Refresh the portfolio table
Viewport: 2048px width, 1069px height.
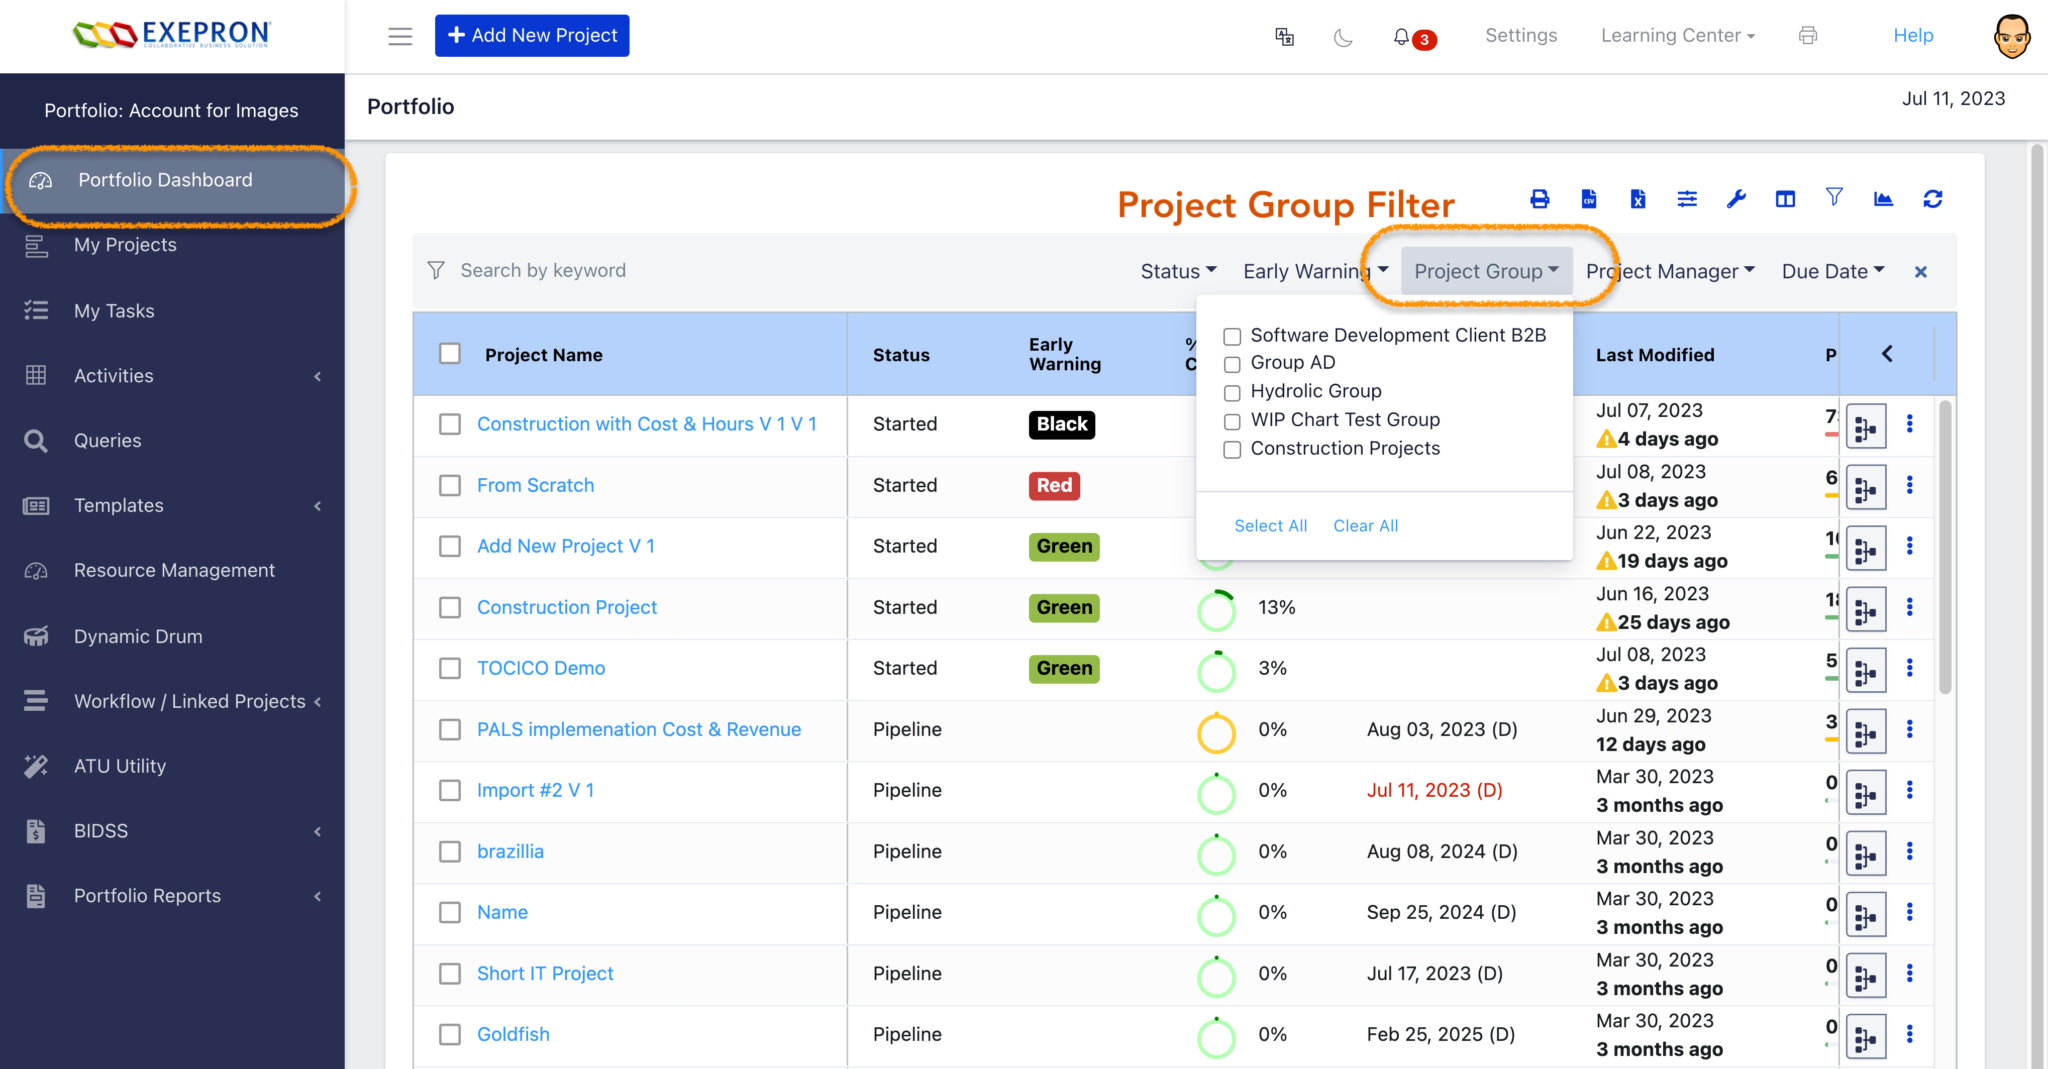click(1933, 198)
